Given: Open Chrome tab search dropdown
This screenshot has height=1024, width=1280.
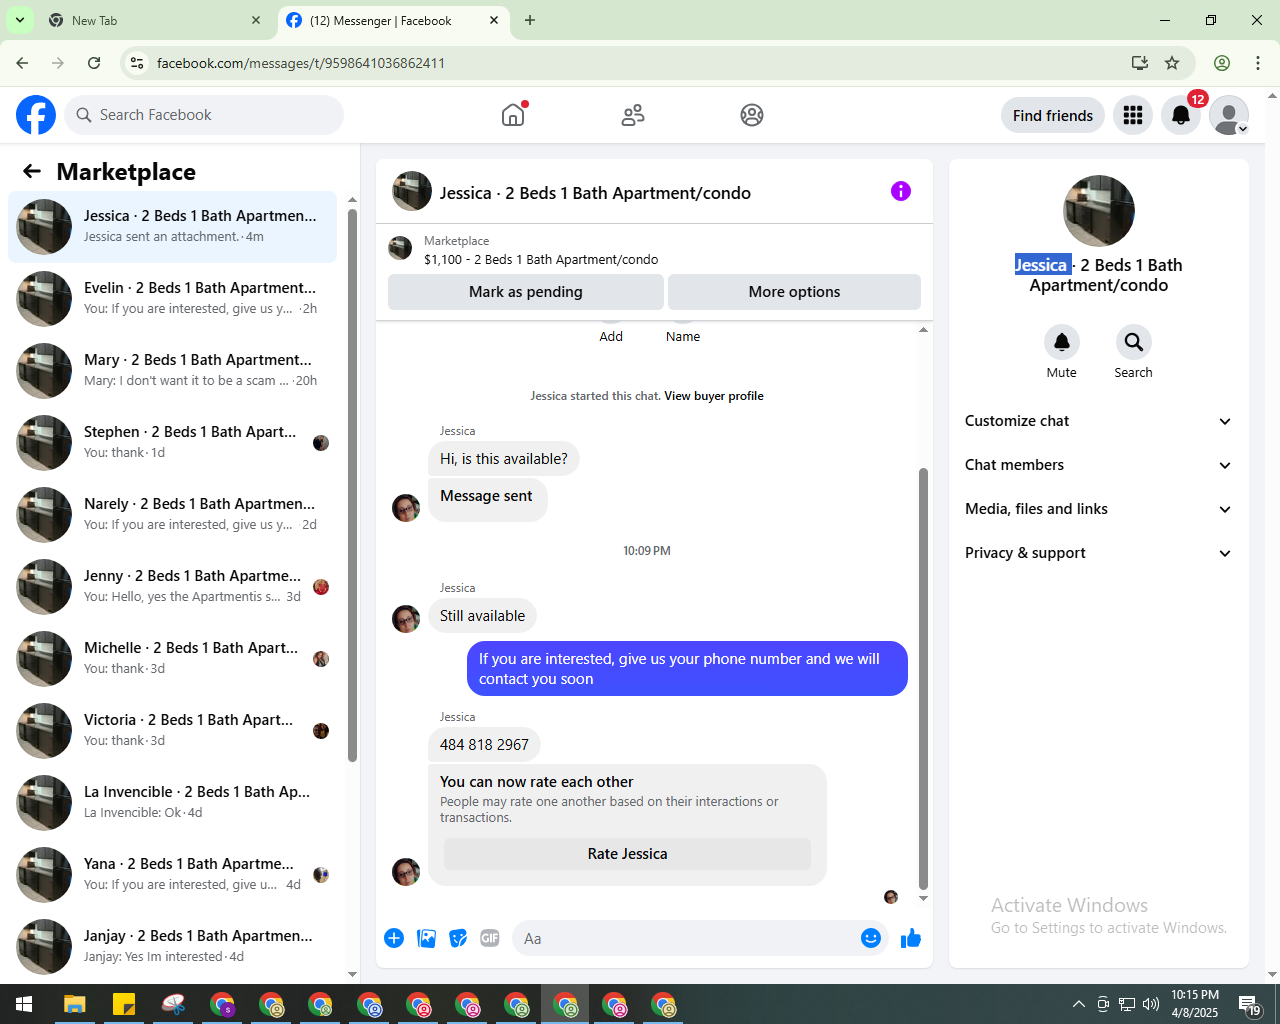Looking at the screenshot, I should click(19, 20).
